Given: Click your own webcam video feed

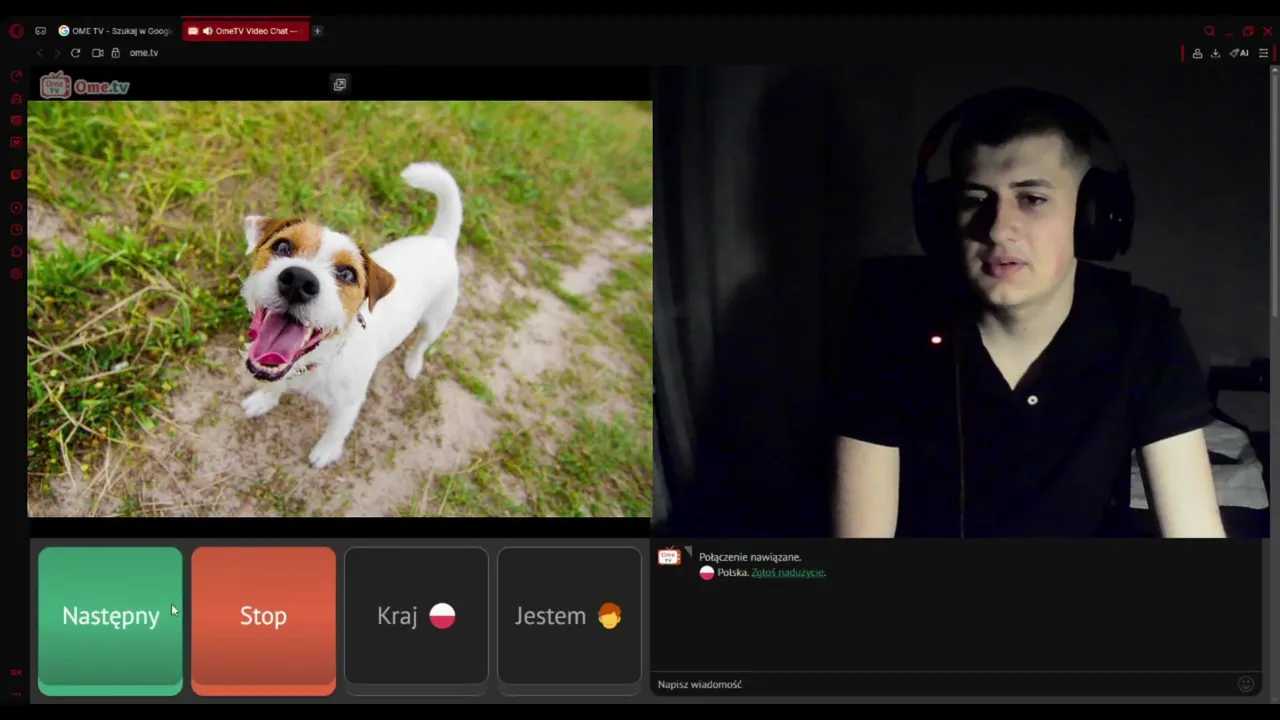Looking at the screenshot, I should 960,302.
